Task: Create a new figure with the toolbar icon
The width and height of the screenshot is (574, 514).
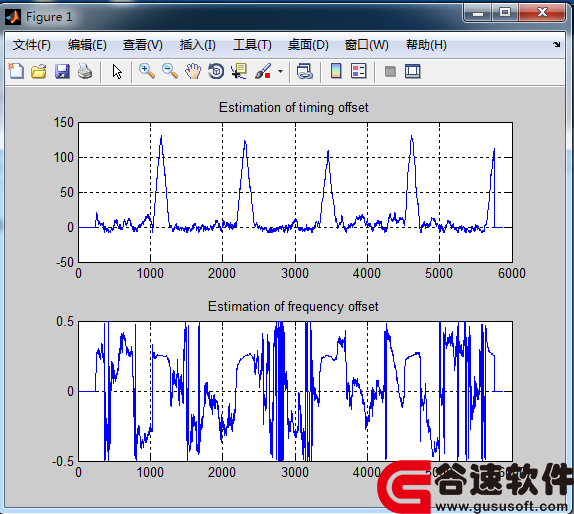Action: 16,71
